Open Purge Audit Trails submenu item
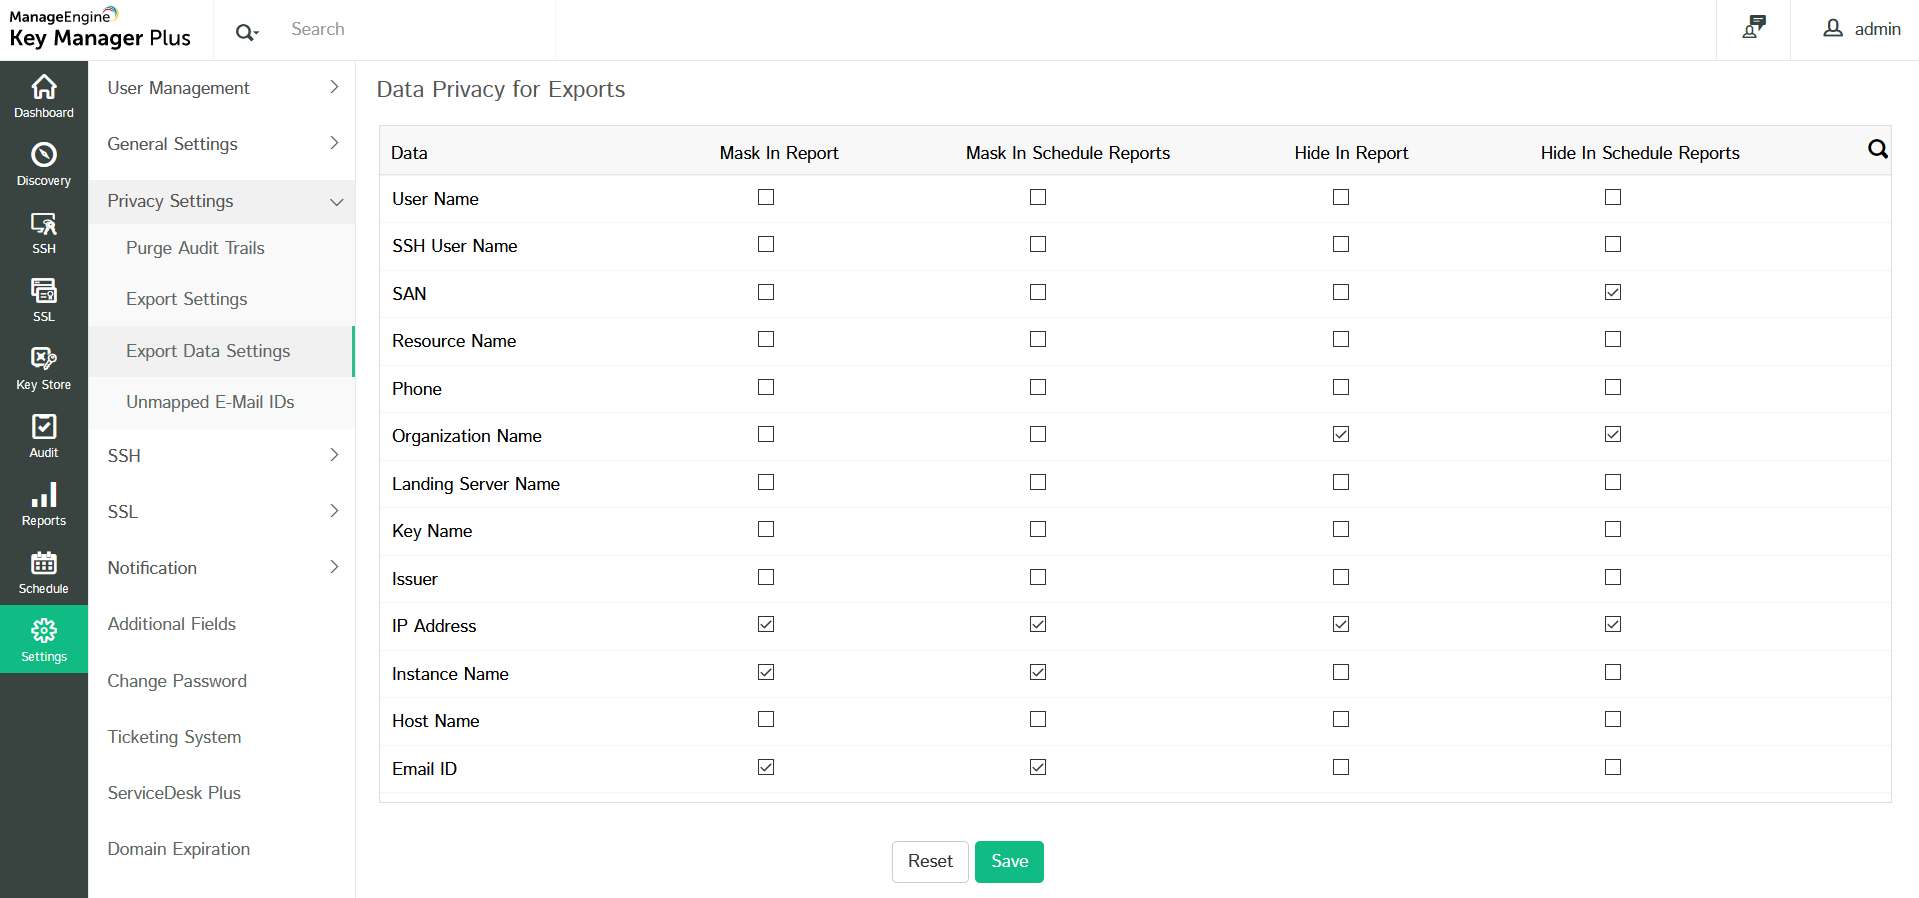 click(195, 248)
